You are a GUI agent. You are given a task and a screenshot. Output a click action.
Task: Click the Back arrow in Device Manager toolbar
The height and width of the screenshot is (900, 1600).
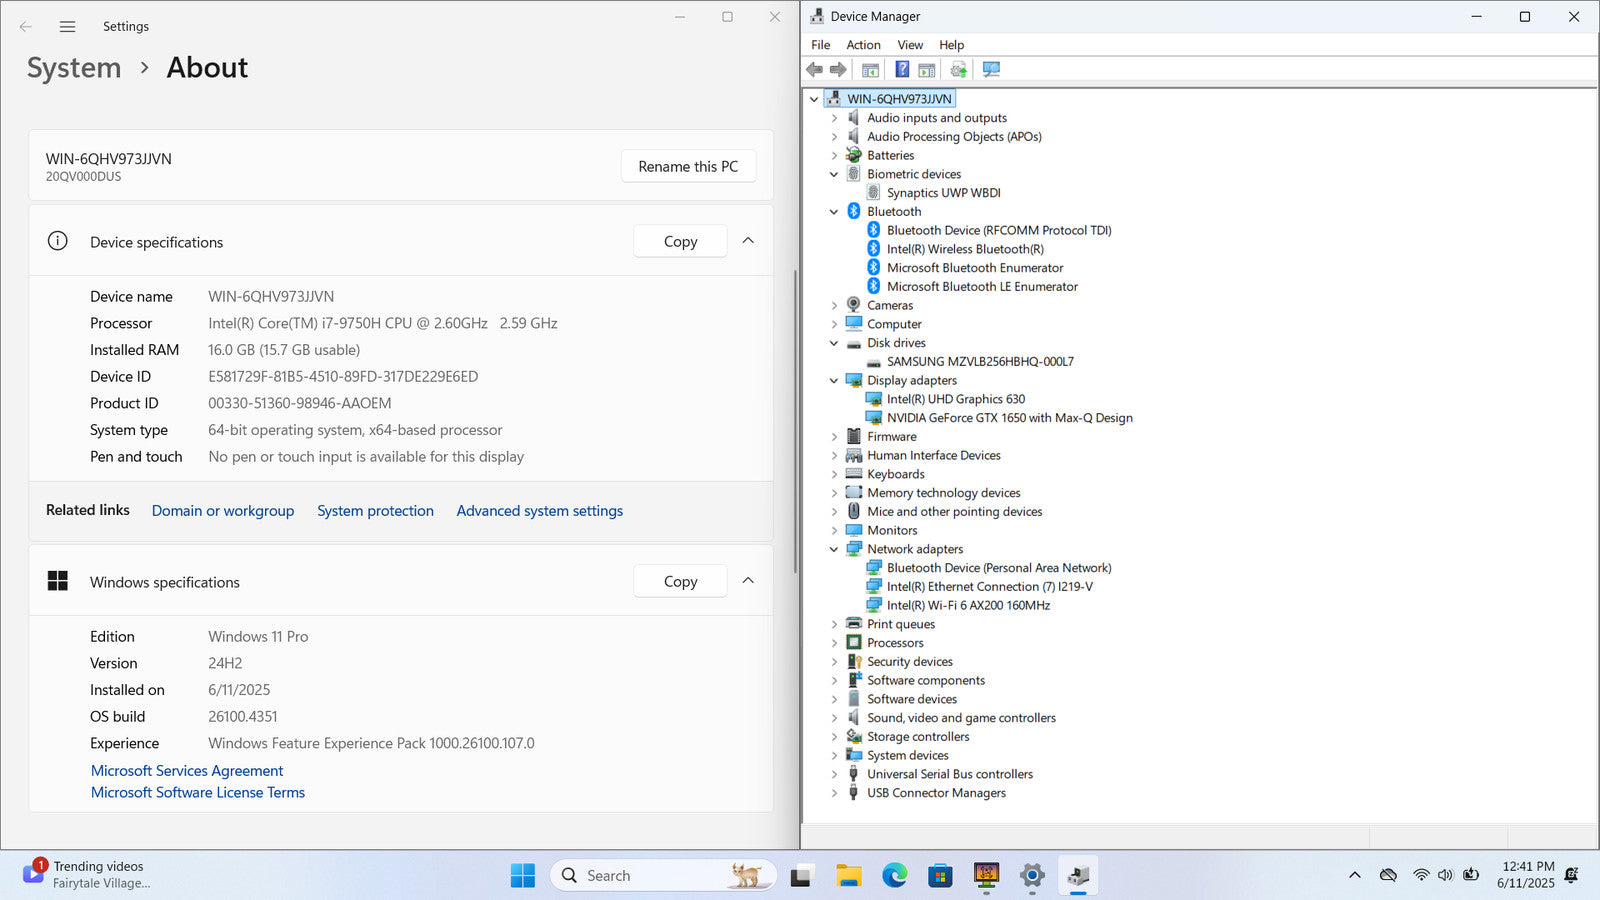click(x=814, y=69)
